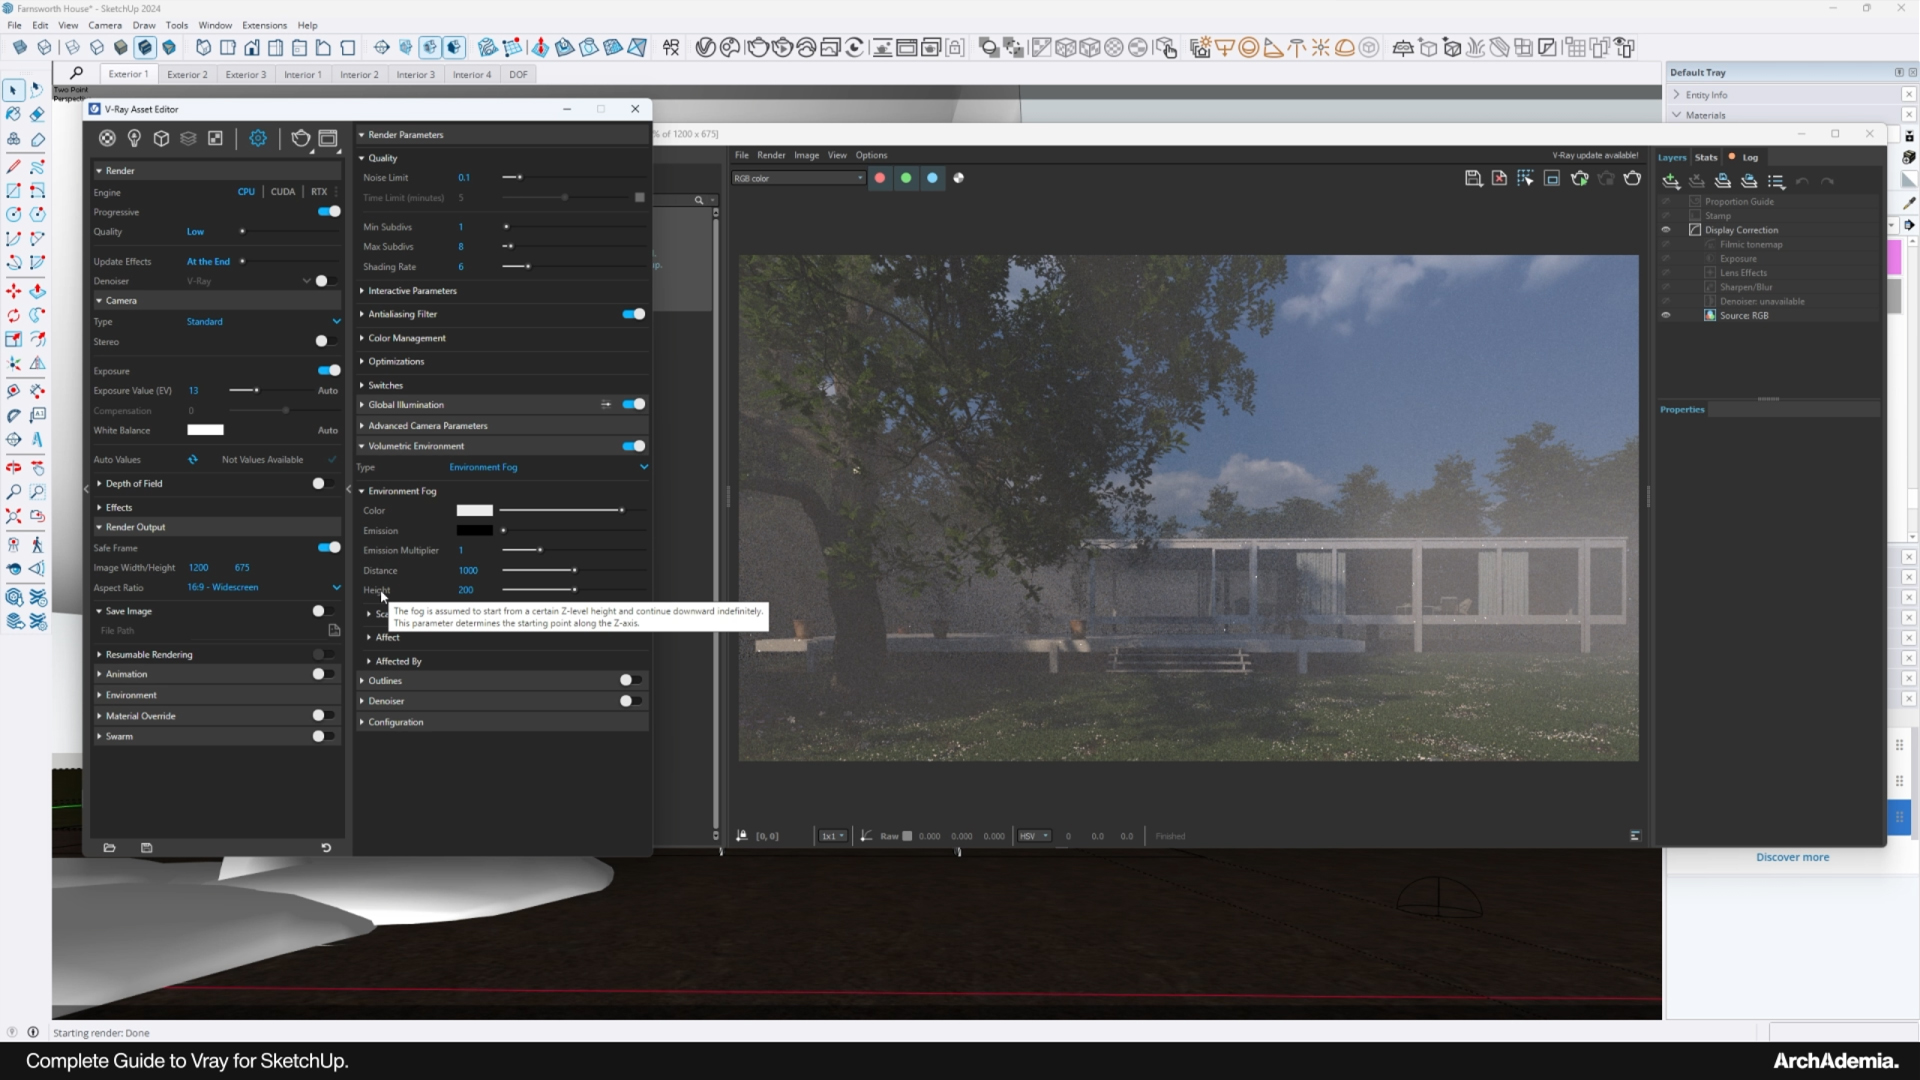
Task: Open the Lights tab in Asset Editor
Action: 134,138
